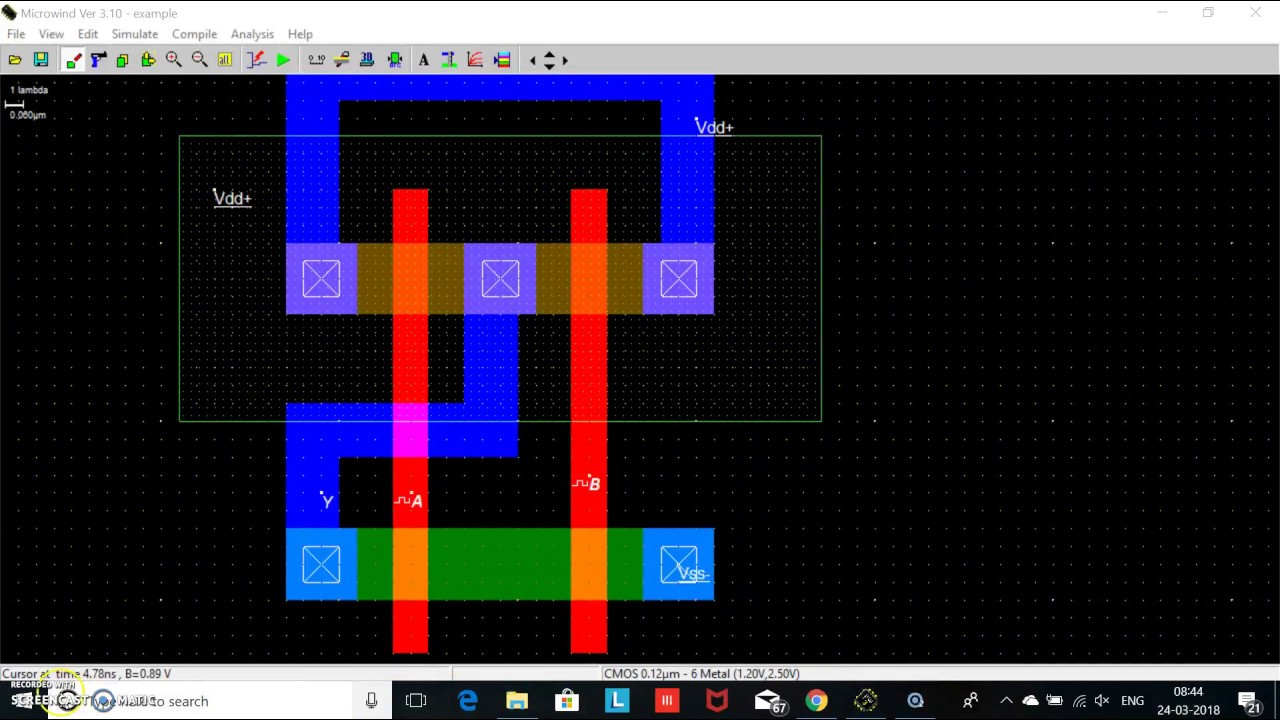The image size is (1280, 720).
Task: Show hidden system tray icons chevron
Action: coord(1006,701)
